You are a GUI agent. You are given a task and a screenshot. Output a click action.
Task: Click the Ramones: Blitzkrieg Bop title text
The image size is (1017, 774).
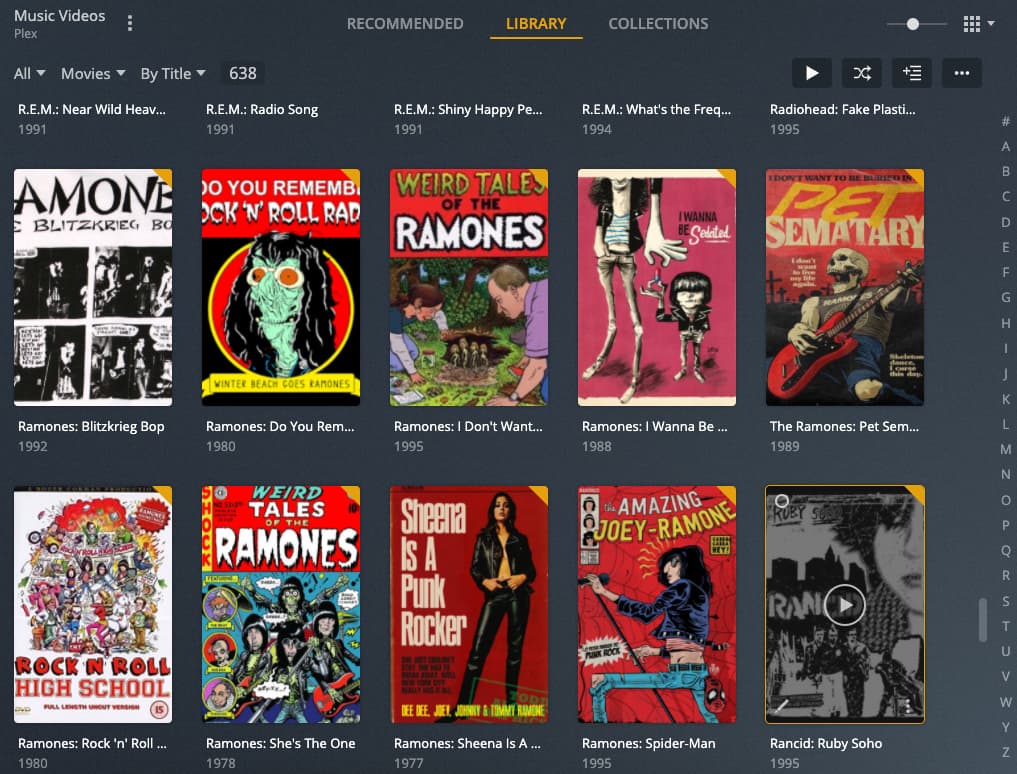(x=91, y=426)
